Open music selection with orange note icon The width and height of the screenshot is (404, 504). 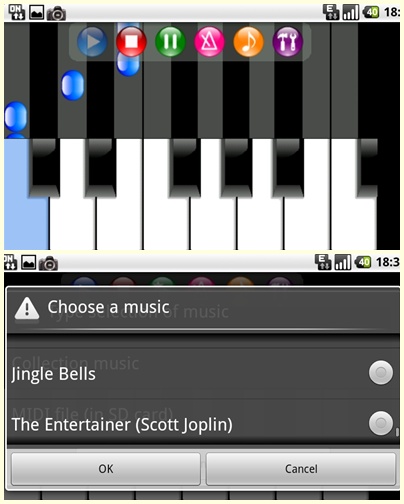pyautogui.click(x=248, y=42)
